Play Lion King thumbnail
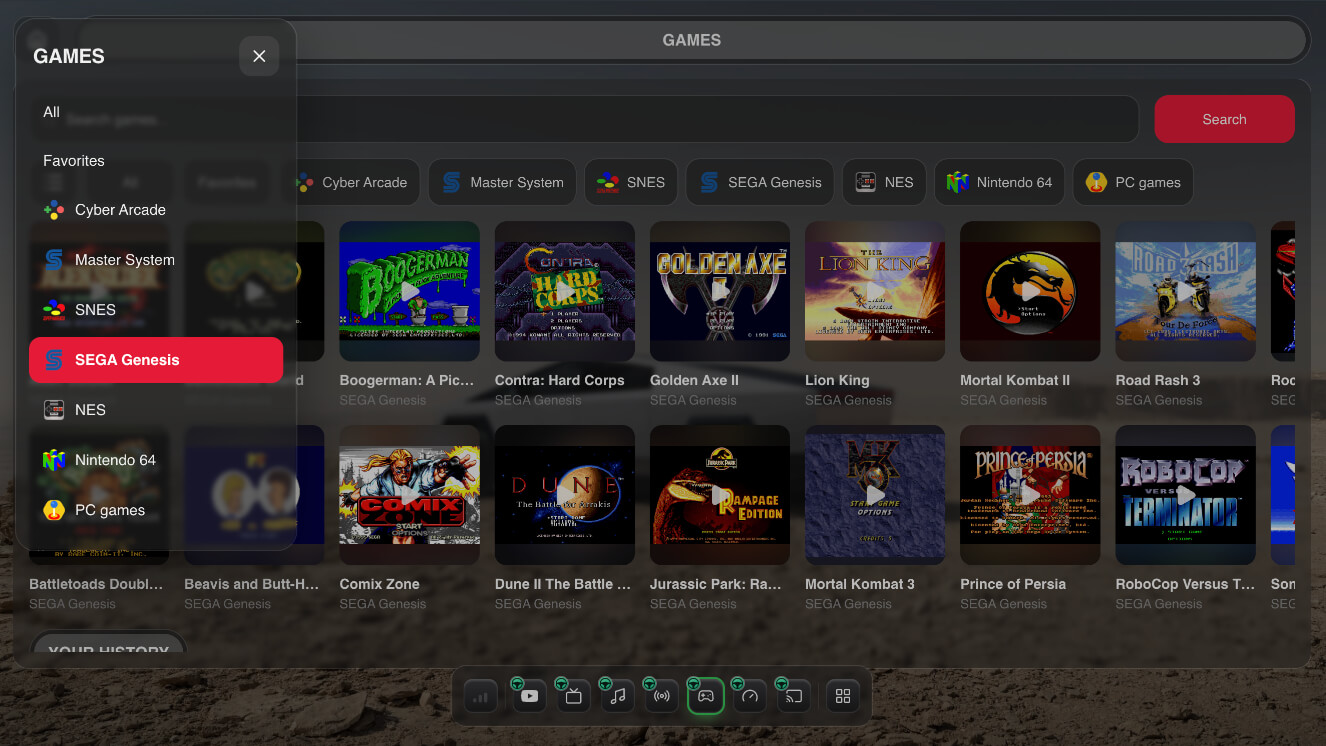1326x746 pixels. click(x=875, y=291)
